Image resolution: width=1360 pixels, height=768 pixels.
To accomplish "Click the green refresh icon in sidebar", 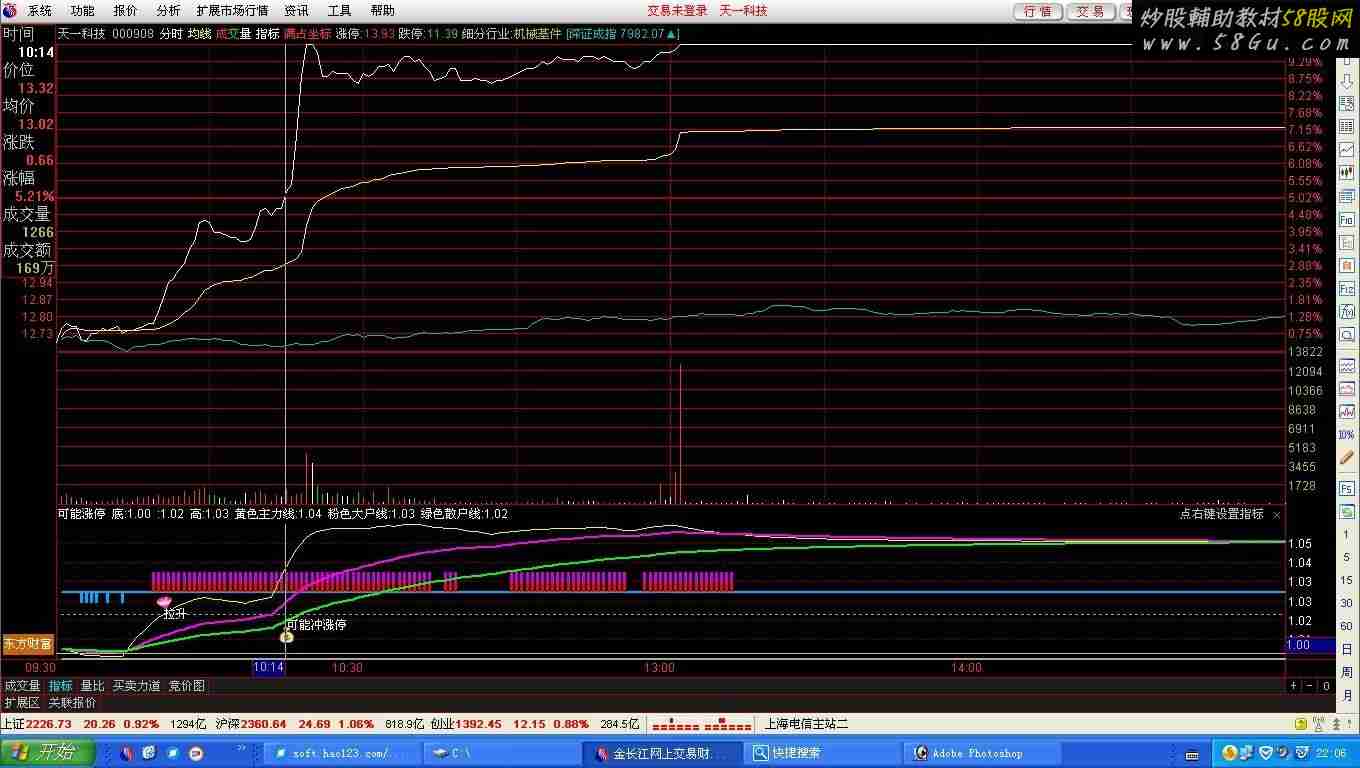I will [1347, 512].
